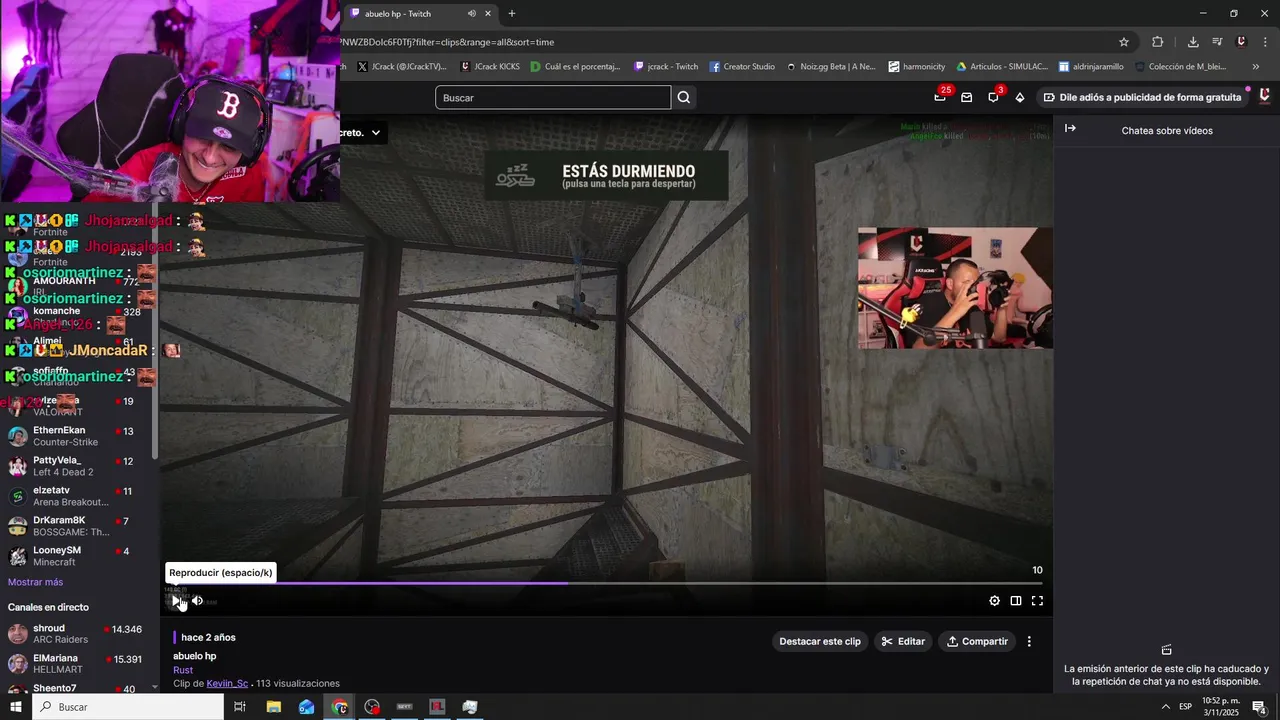Viewport: 1280px width, 720px height.
Task: Open shroud channel in sidebar
Action: [x=76, y=634]
